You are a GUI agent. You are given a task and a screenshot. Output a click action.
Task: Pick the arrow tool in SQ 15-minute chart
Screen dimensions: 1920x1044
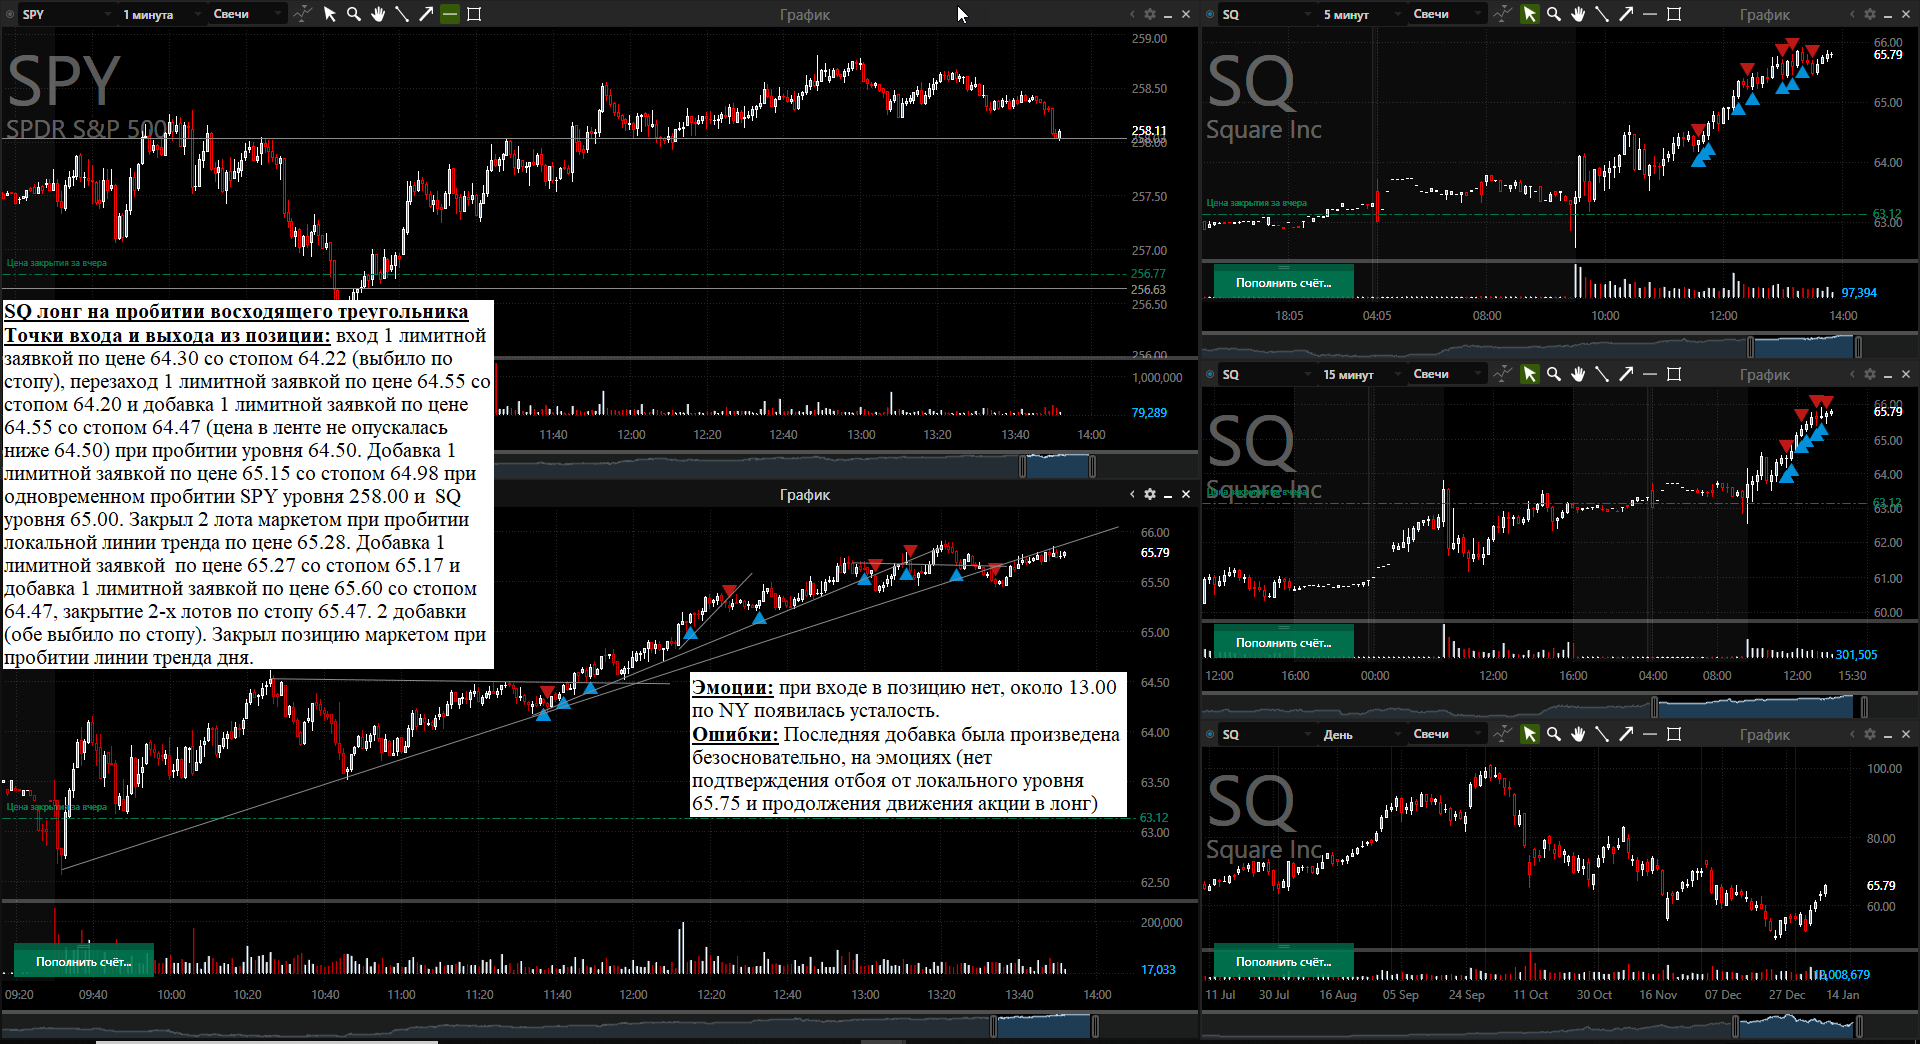[1626, 374]
